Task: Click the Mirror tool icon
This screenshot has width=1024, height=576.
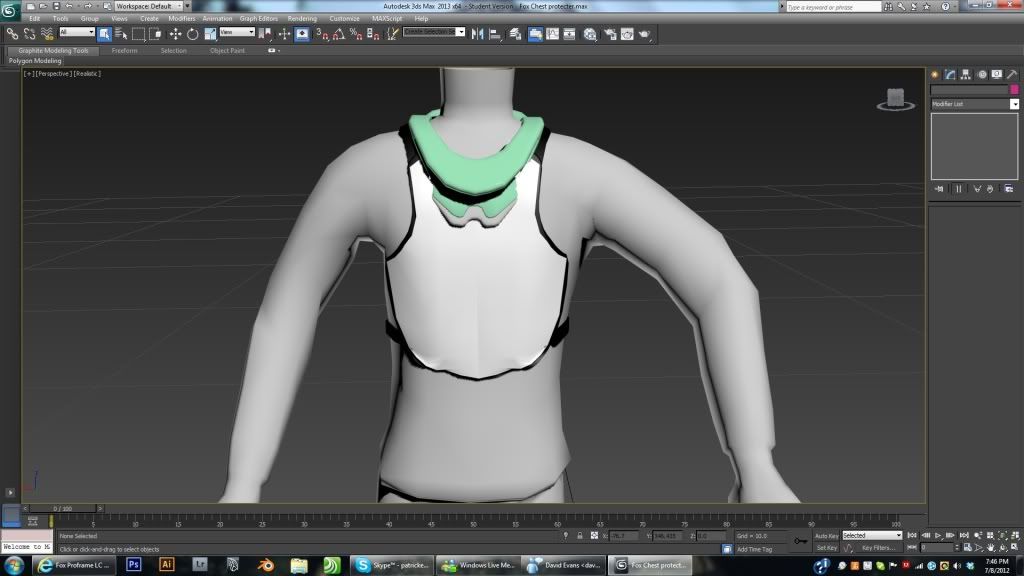Action: pyautogui.click(x=477, y=34)
